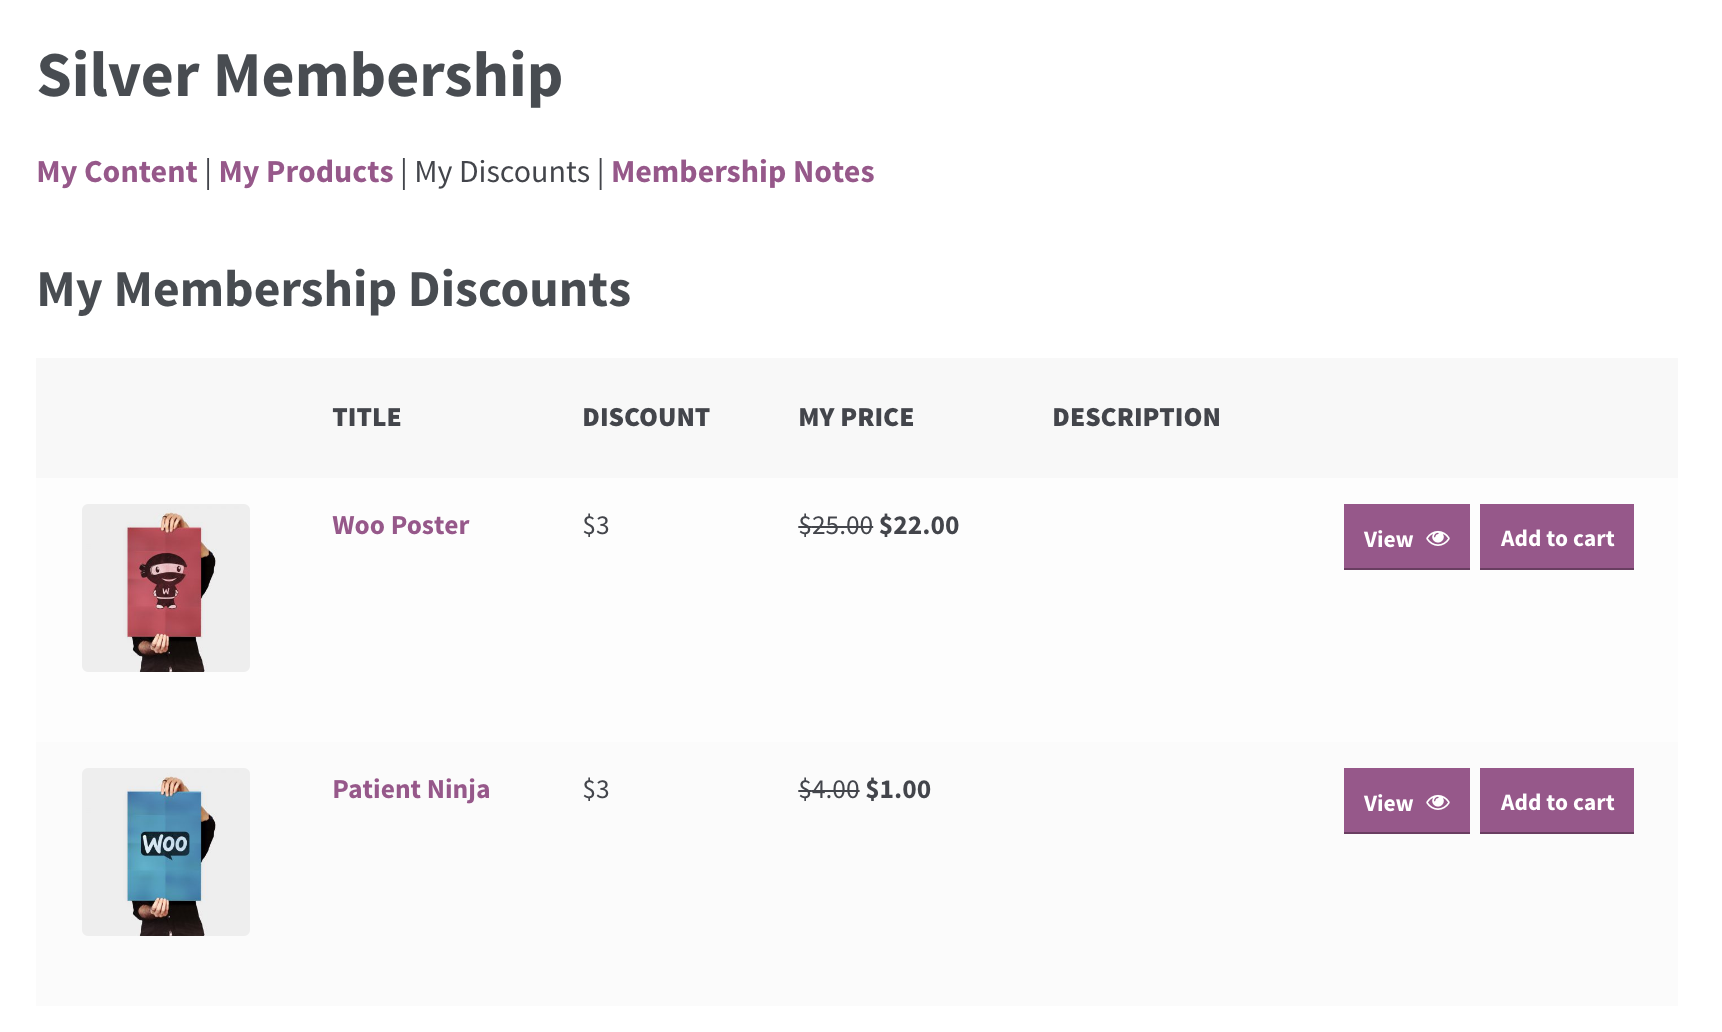
Task: Click the Woo Poster product thumbnail
Action: tap(166, 588)
